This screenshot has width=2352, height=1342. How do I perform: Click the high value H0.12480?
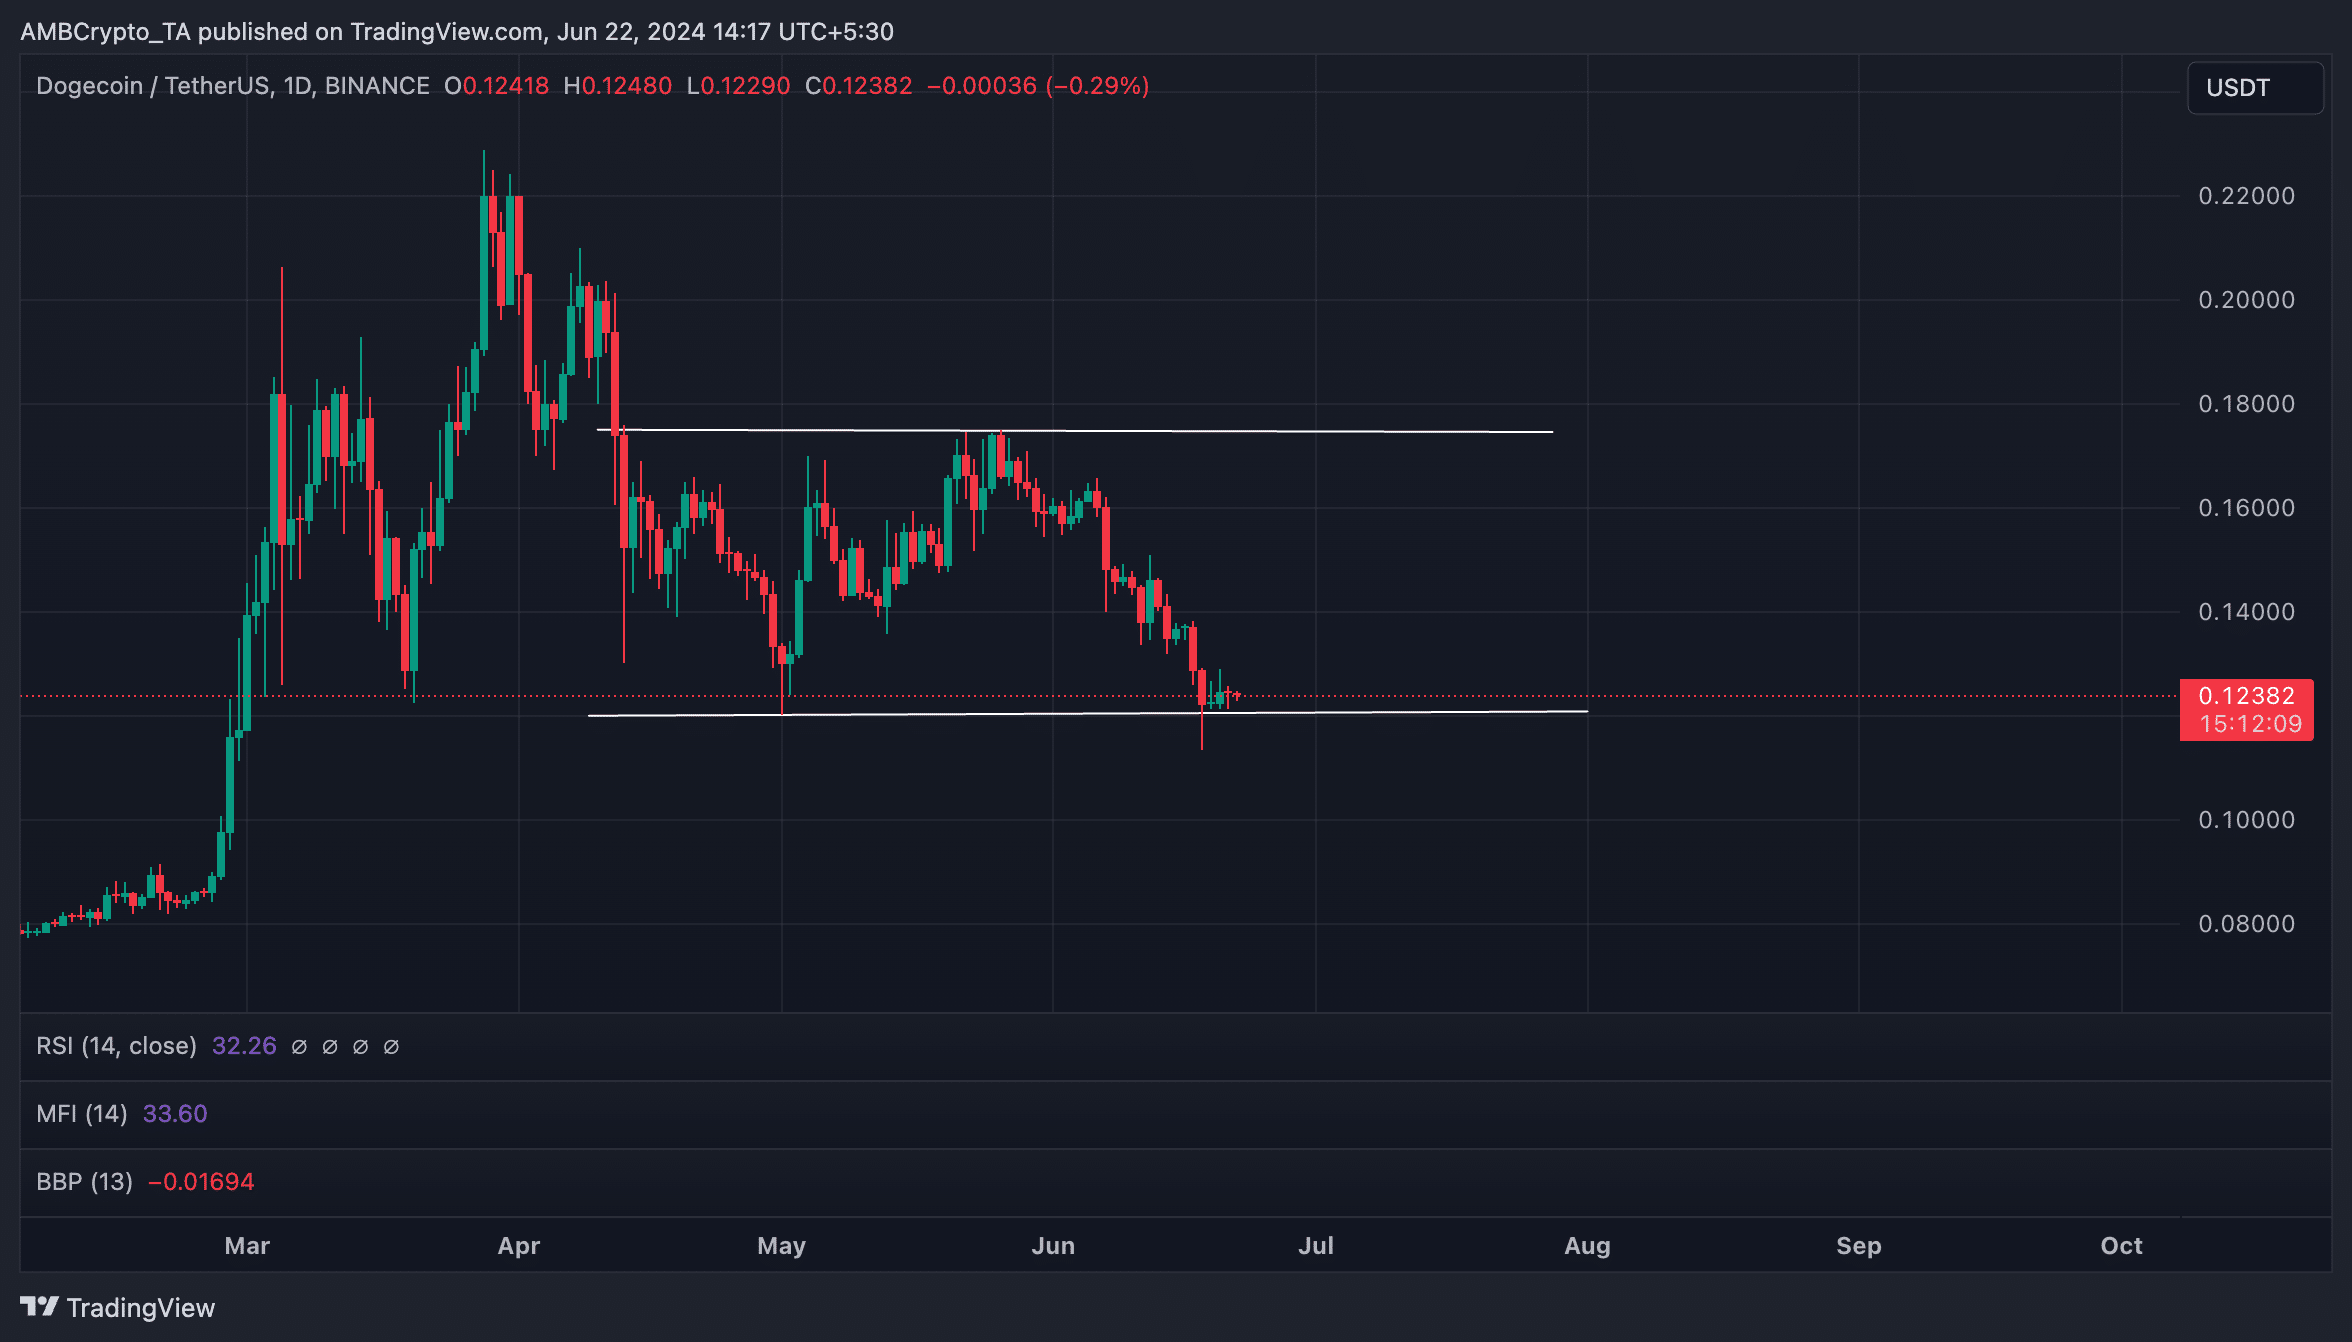click(617, 86)
